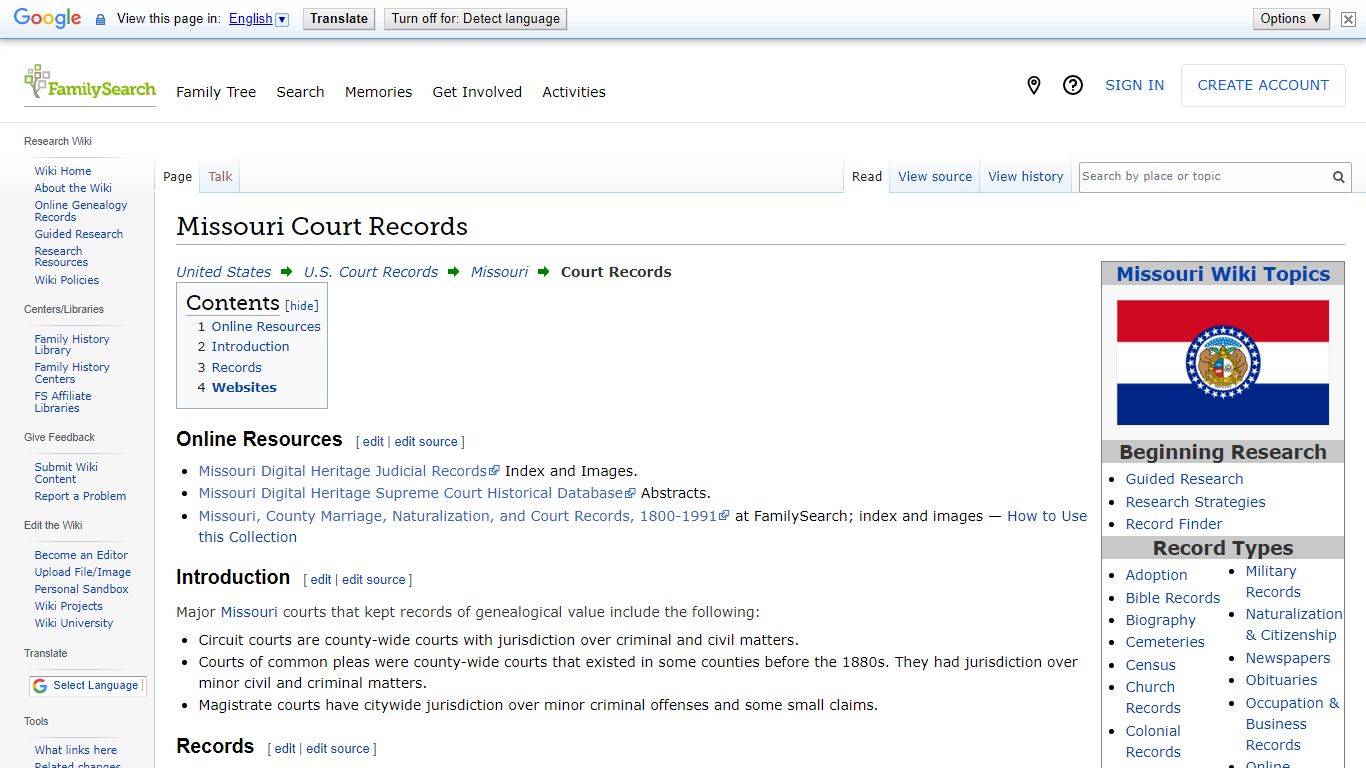Edit the Online Resources section
This screenshot has height=768, width=1366.
coord(373,442)
